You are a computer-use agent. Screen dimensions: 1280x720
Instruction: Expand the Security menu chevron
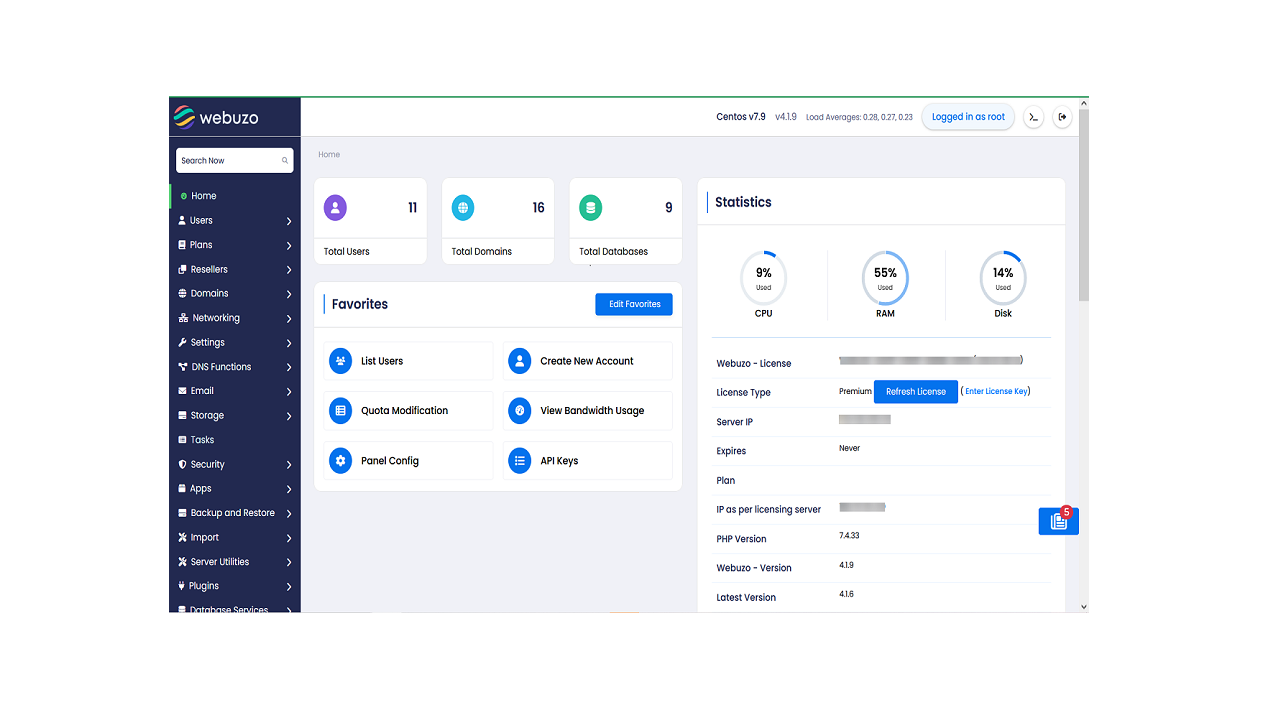[x=289, y=465]
